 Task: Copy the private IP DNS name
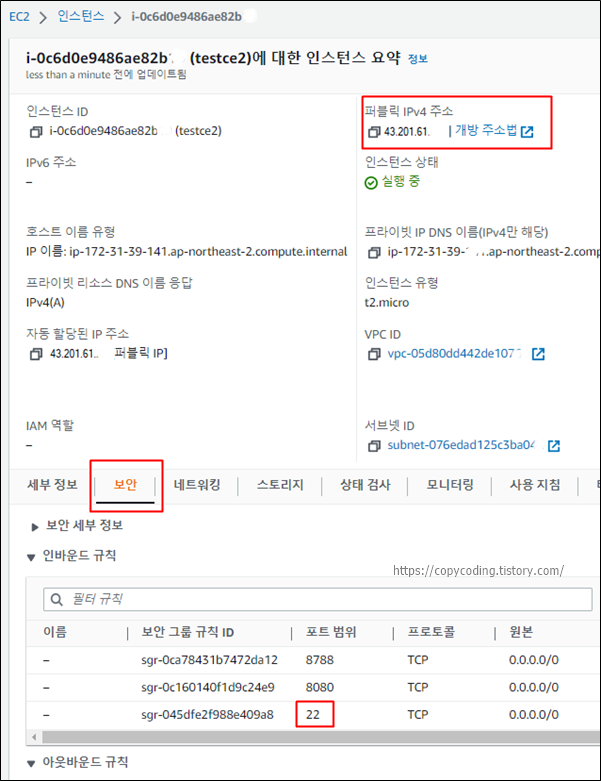click(374, 253)
